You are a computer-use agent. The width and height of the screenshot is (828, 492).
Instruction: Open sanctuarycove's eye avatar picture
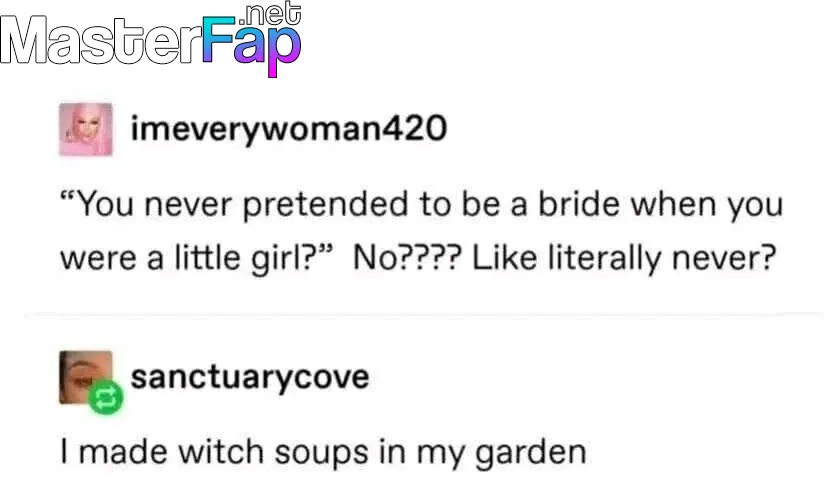click(x=86, y=377)
